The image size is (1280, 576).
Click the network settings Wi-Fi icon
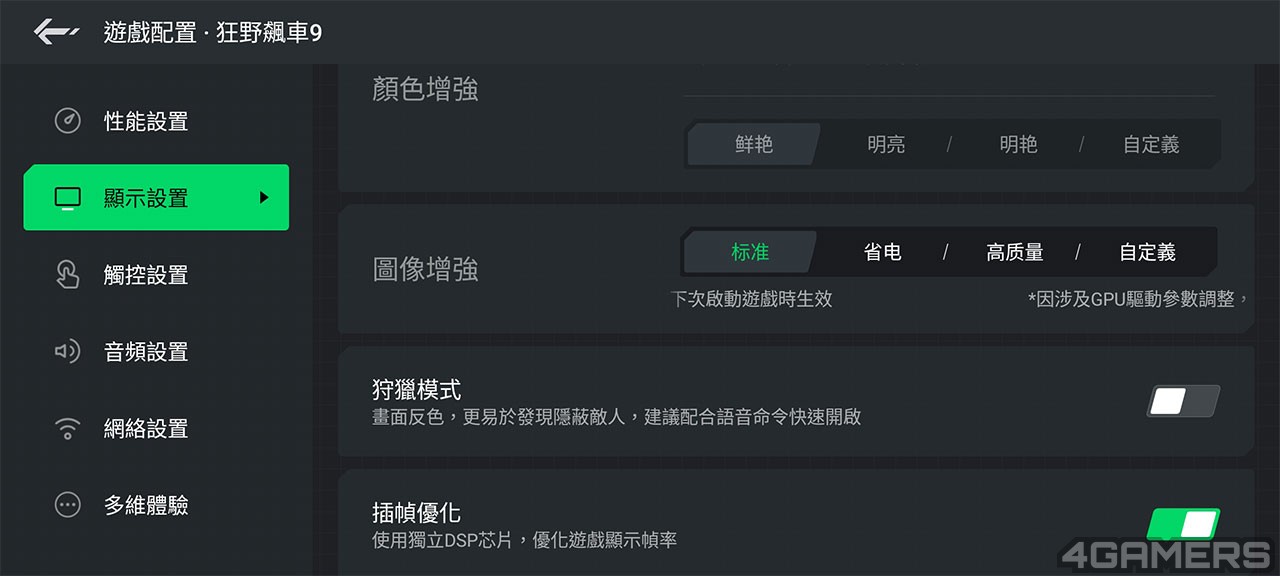tap(67, 429)
